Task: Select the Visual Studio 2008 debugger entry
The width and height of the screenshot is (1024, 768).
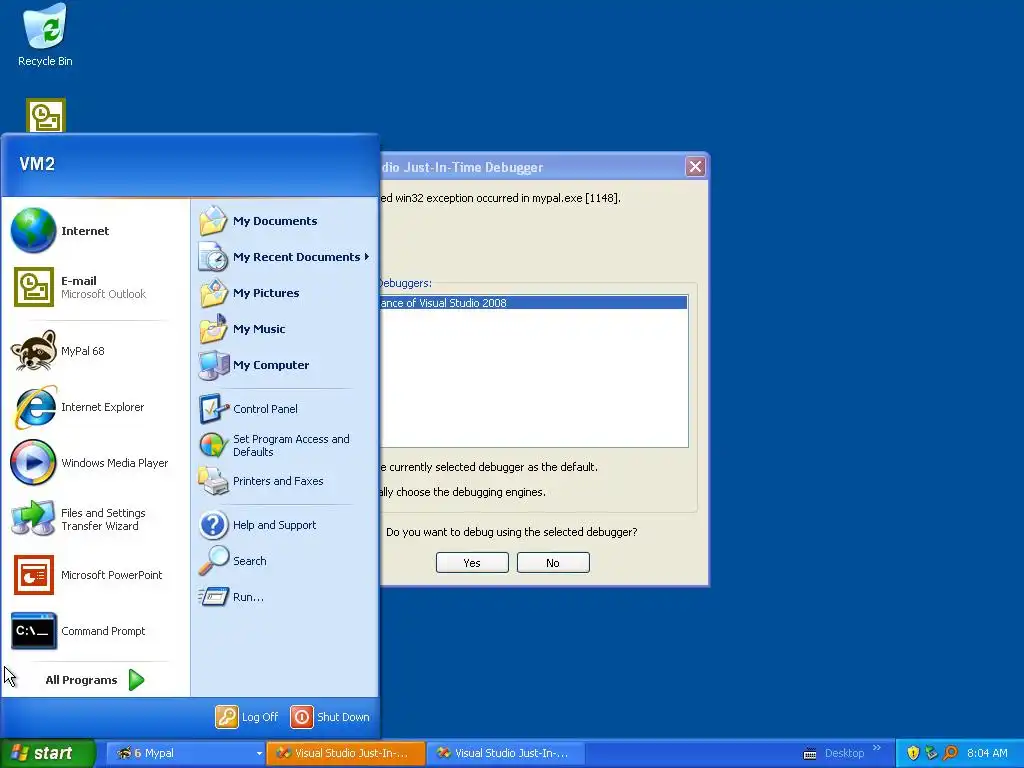Action: 534,303
